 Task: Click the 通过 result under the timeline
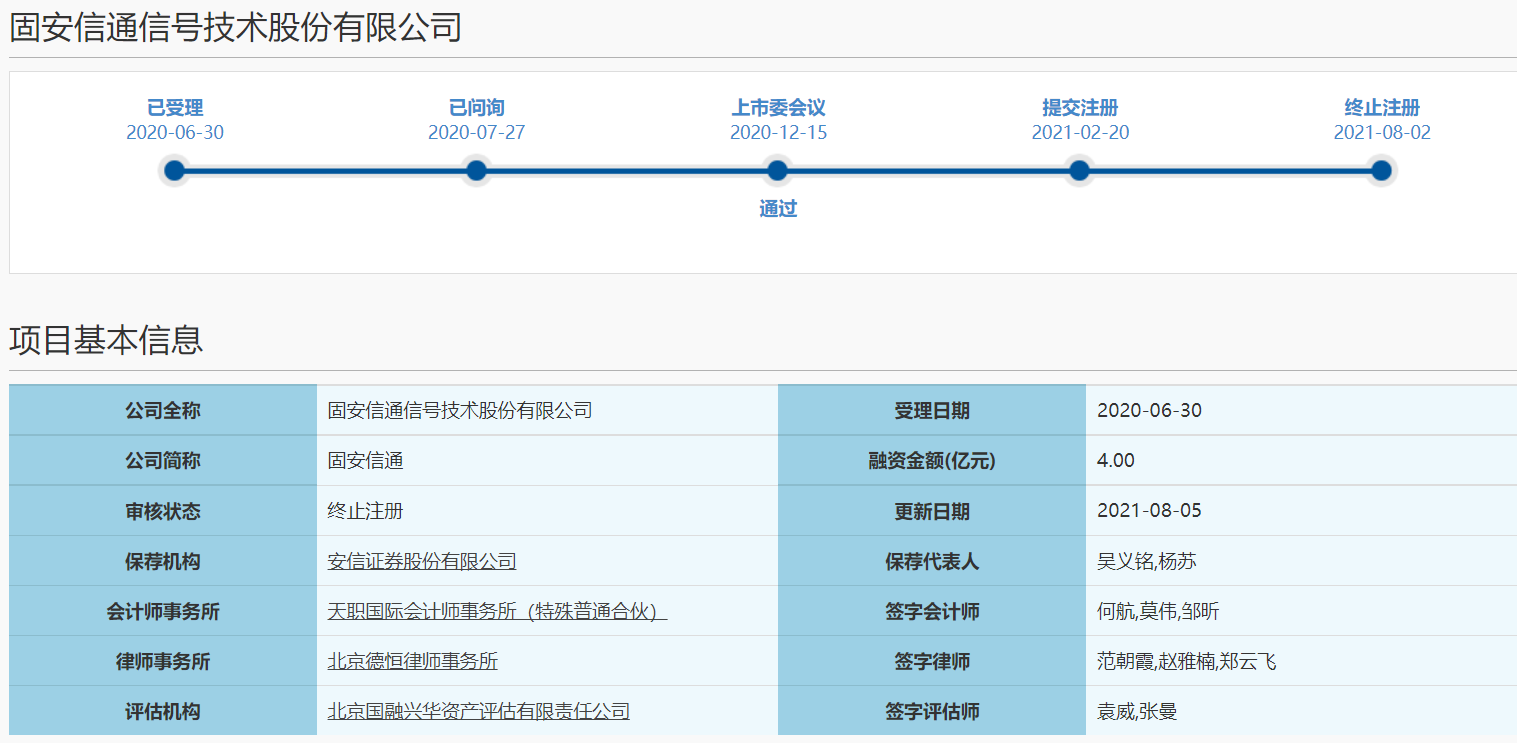point(778,209)
